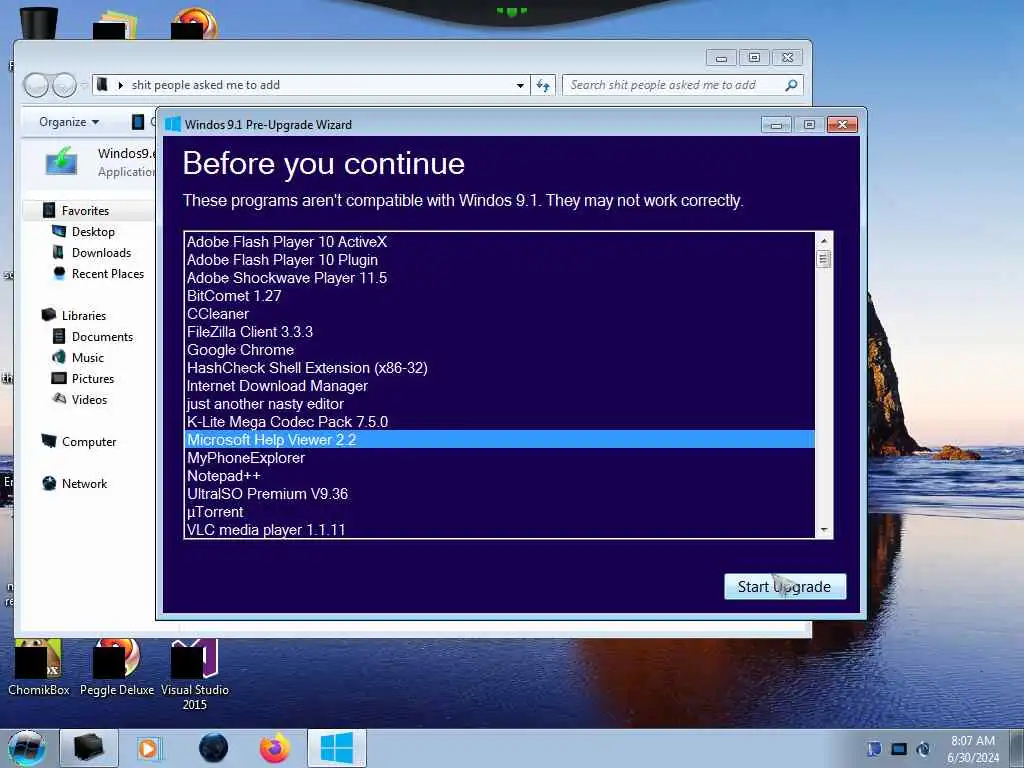Select CCleaner in the incompatible programs list

[x=500, y=313]
